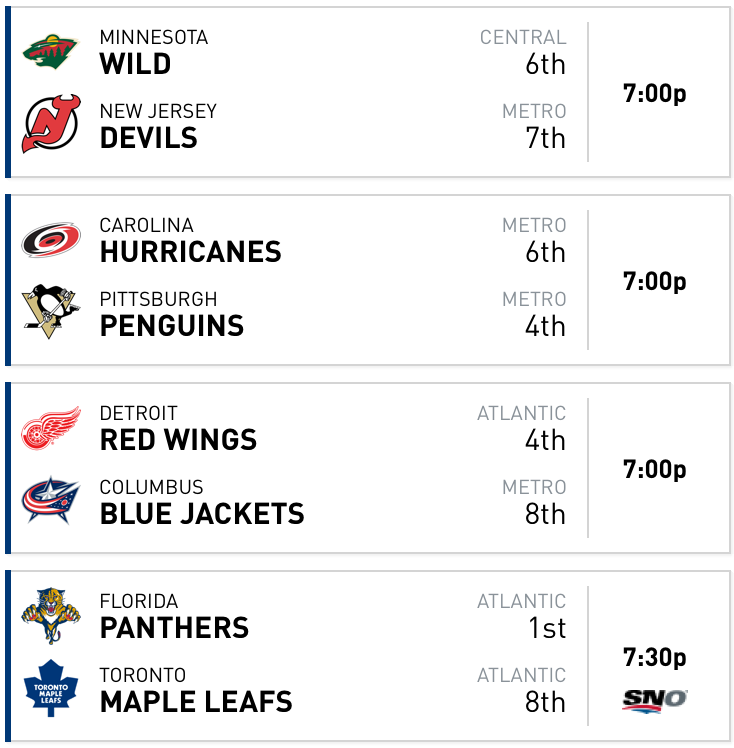
Task: Select the Toronto Maple Leafs logo
Action: point(51,688)
